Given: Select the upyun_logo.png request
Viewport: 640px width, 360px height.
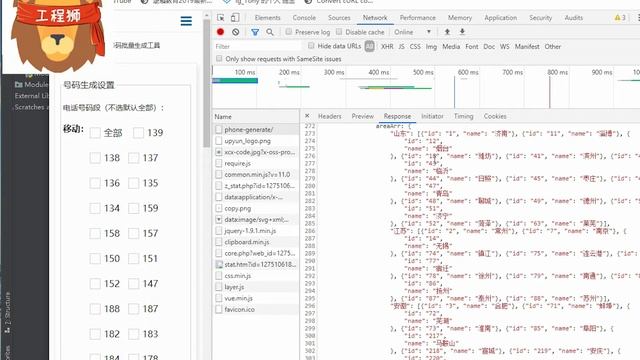Looking at the screenshot, I should 256,141.
